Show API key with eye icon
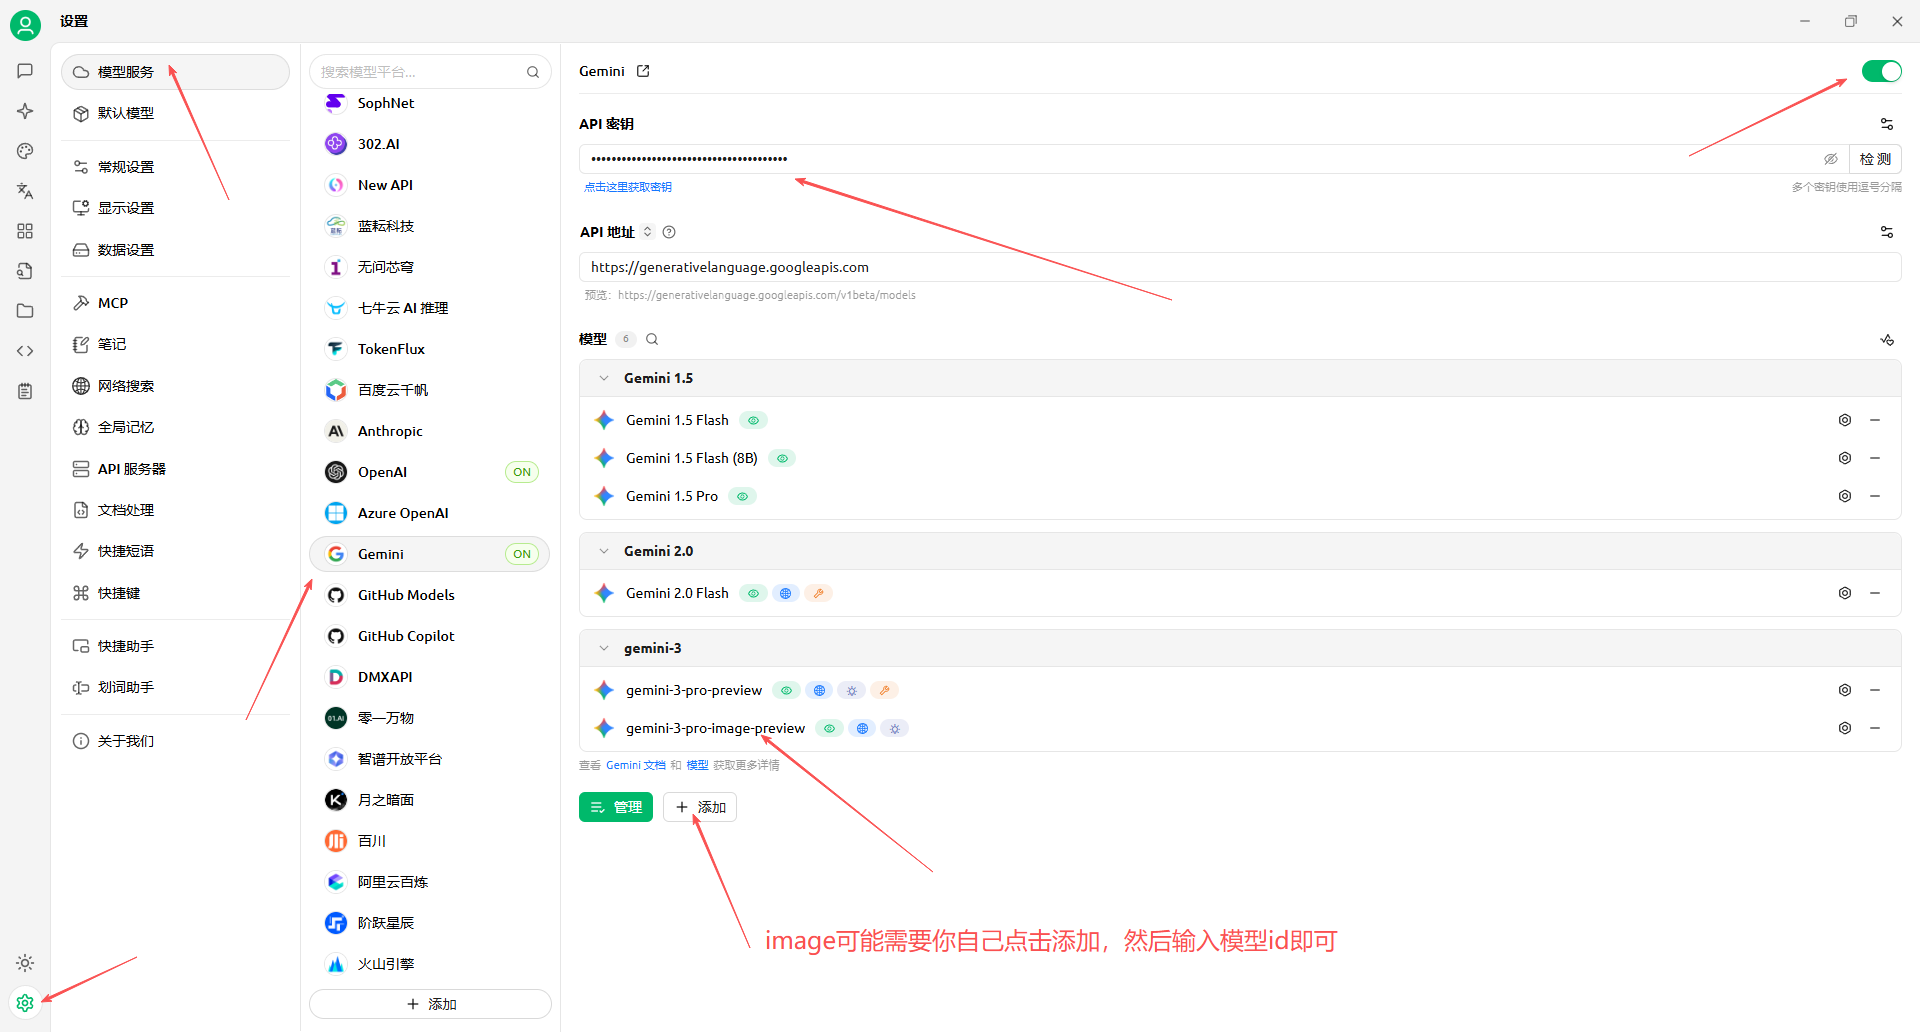Image resolution: width=1920 pixels, height=1032 pixels. (x=1830, y=159)
